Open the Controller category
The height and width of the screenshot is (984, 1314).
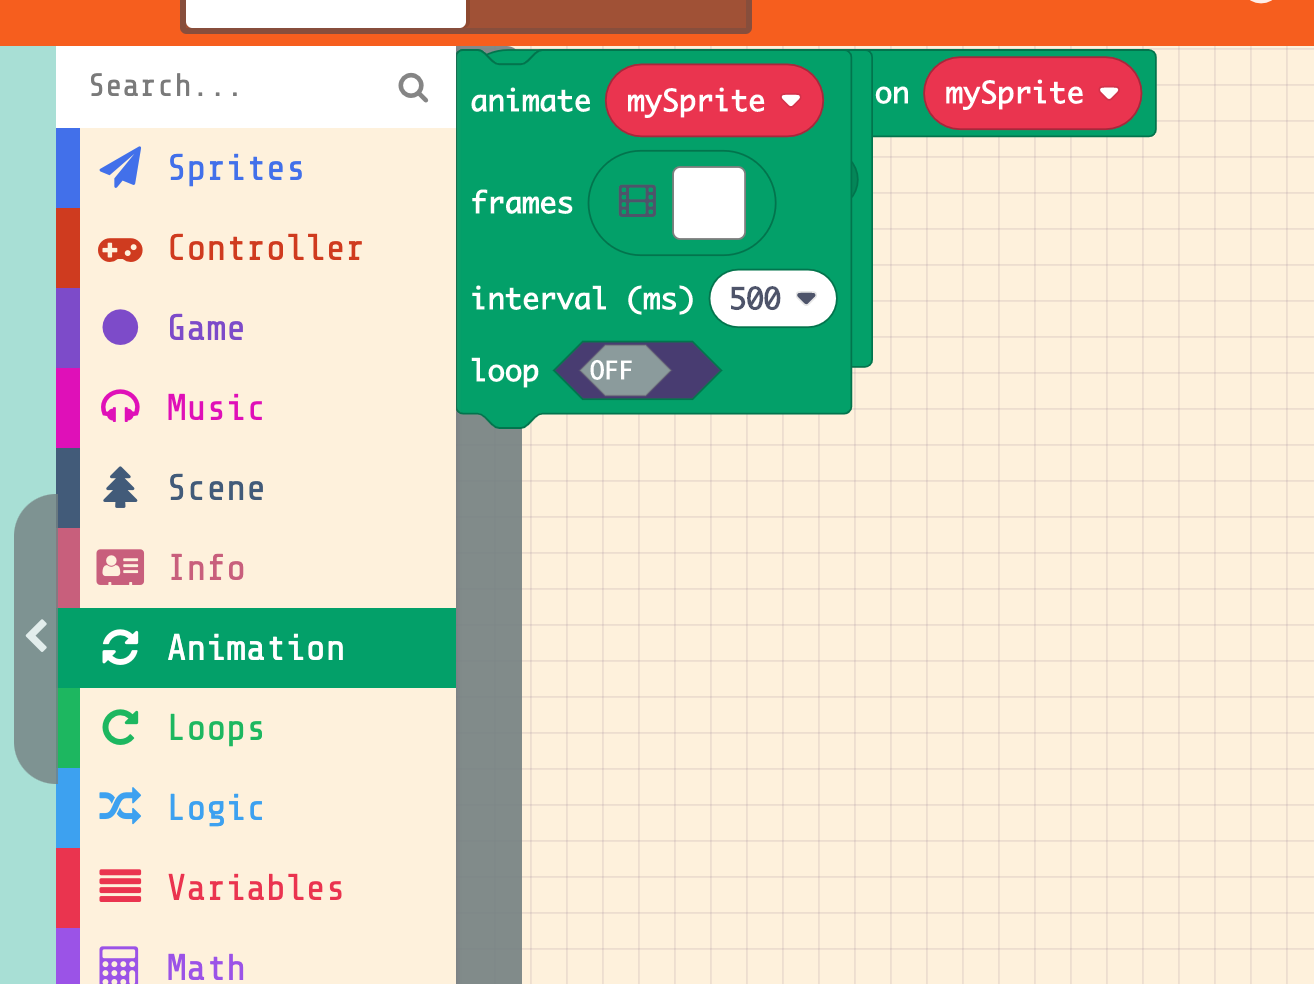point(256,248)
